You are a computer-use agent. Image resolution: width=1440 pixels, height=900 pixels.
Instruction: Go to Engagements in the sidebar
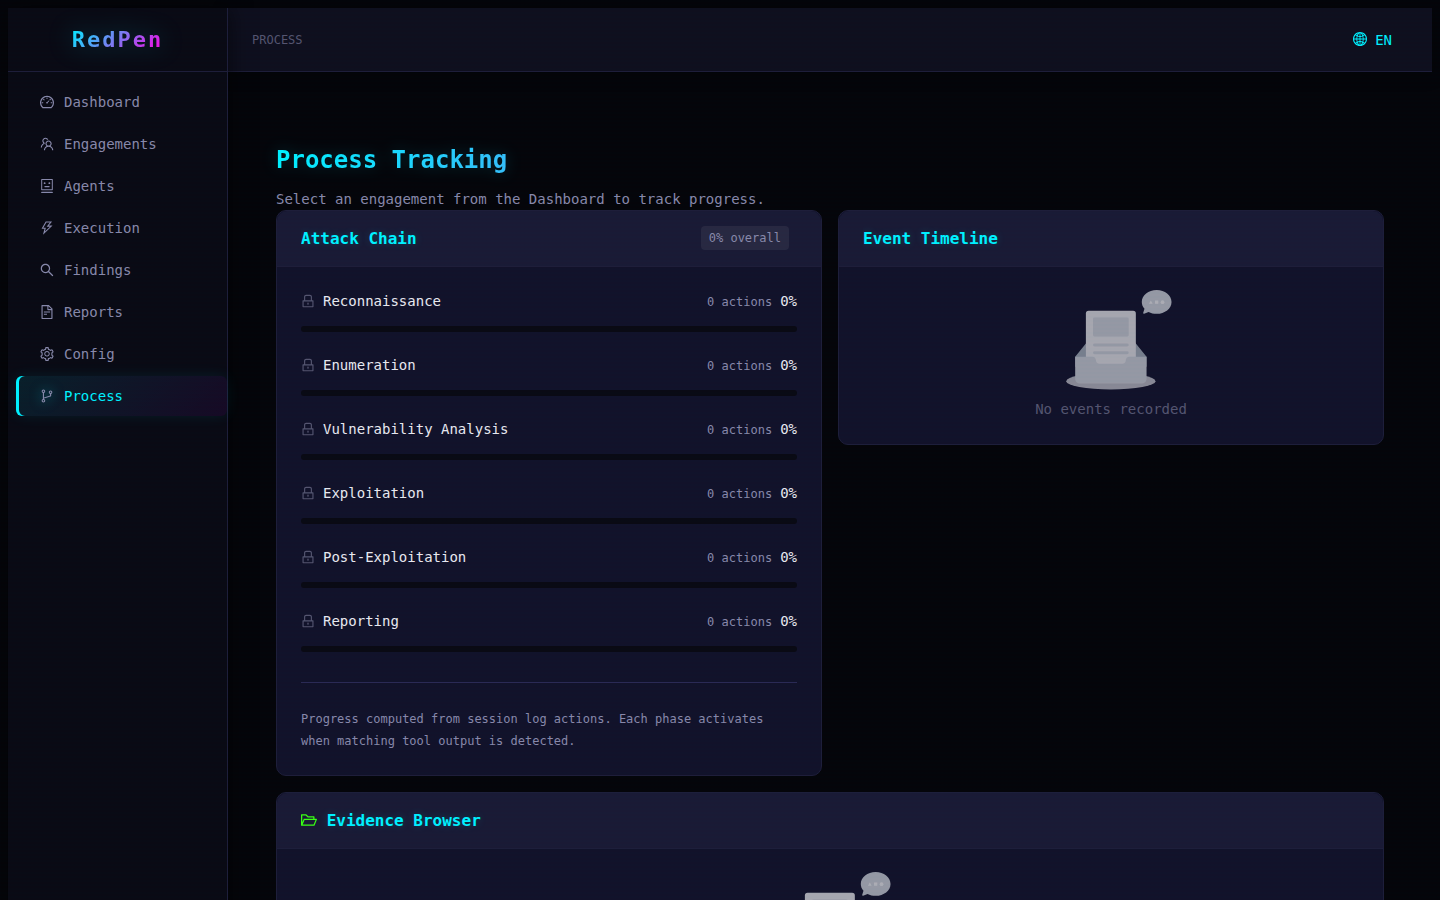pyautogui.click(x=122, y=144)
